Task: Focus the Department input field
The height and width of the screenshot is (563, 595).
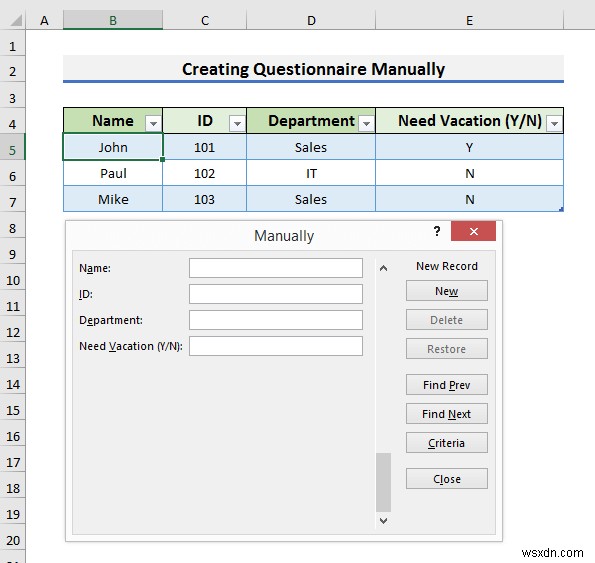Action: pyautogui.click(x=276, y=320)
